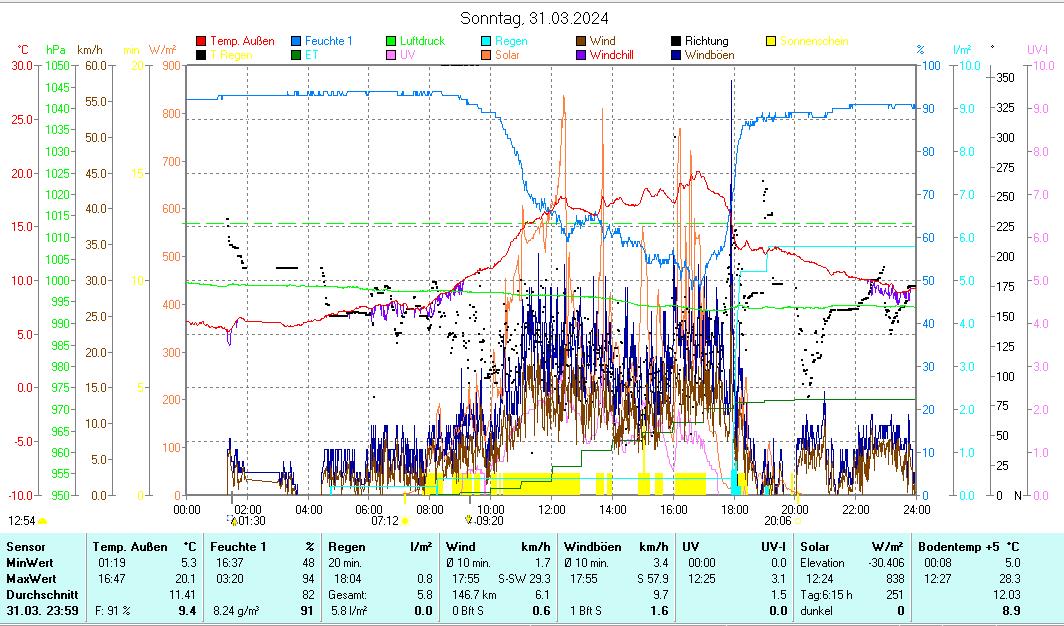Image resolution: width=1064 pixels, height=626 pixels.
Task: Click the W/m² axis unit label
Action: click(x=162, y=50)
